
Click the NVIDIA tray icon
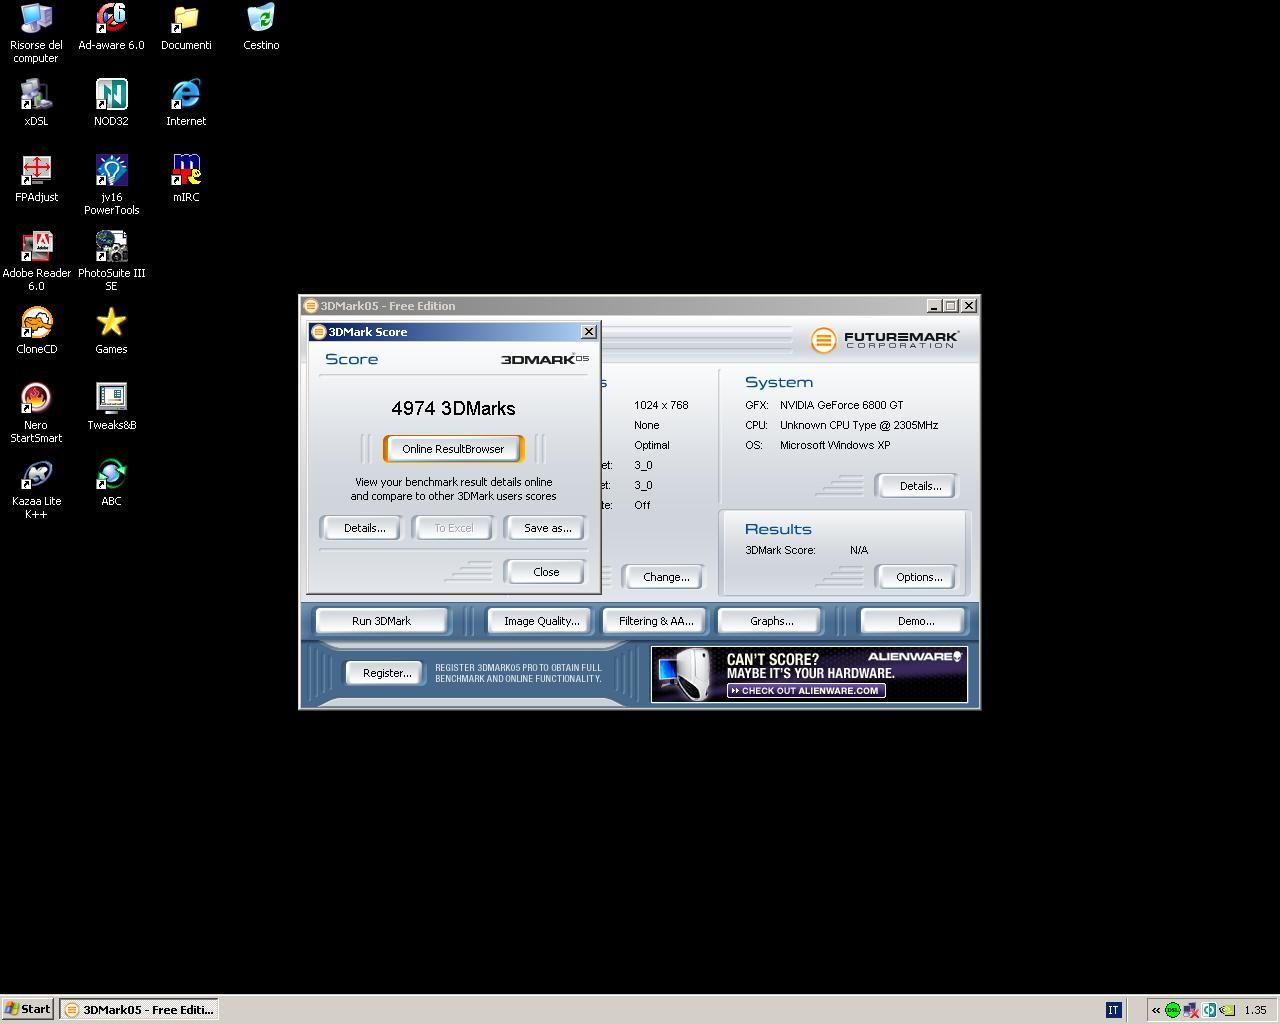tap(1227, 1010)
